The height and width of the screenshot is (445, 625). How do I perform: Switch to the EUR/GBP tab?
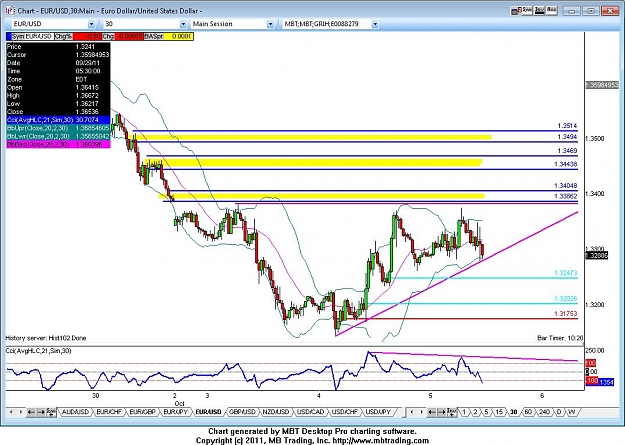[x=142, y=412]
